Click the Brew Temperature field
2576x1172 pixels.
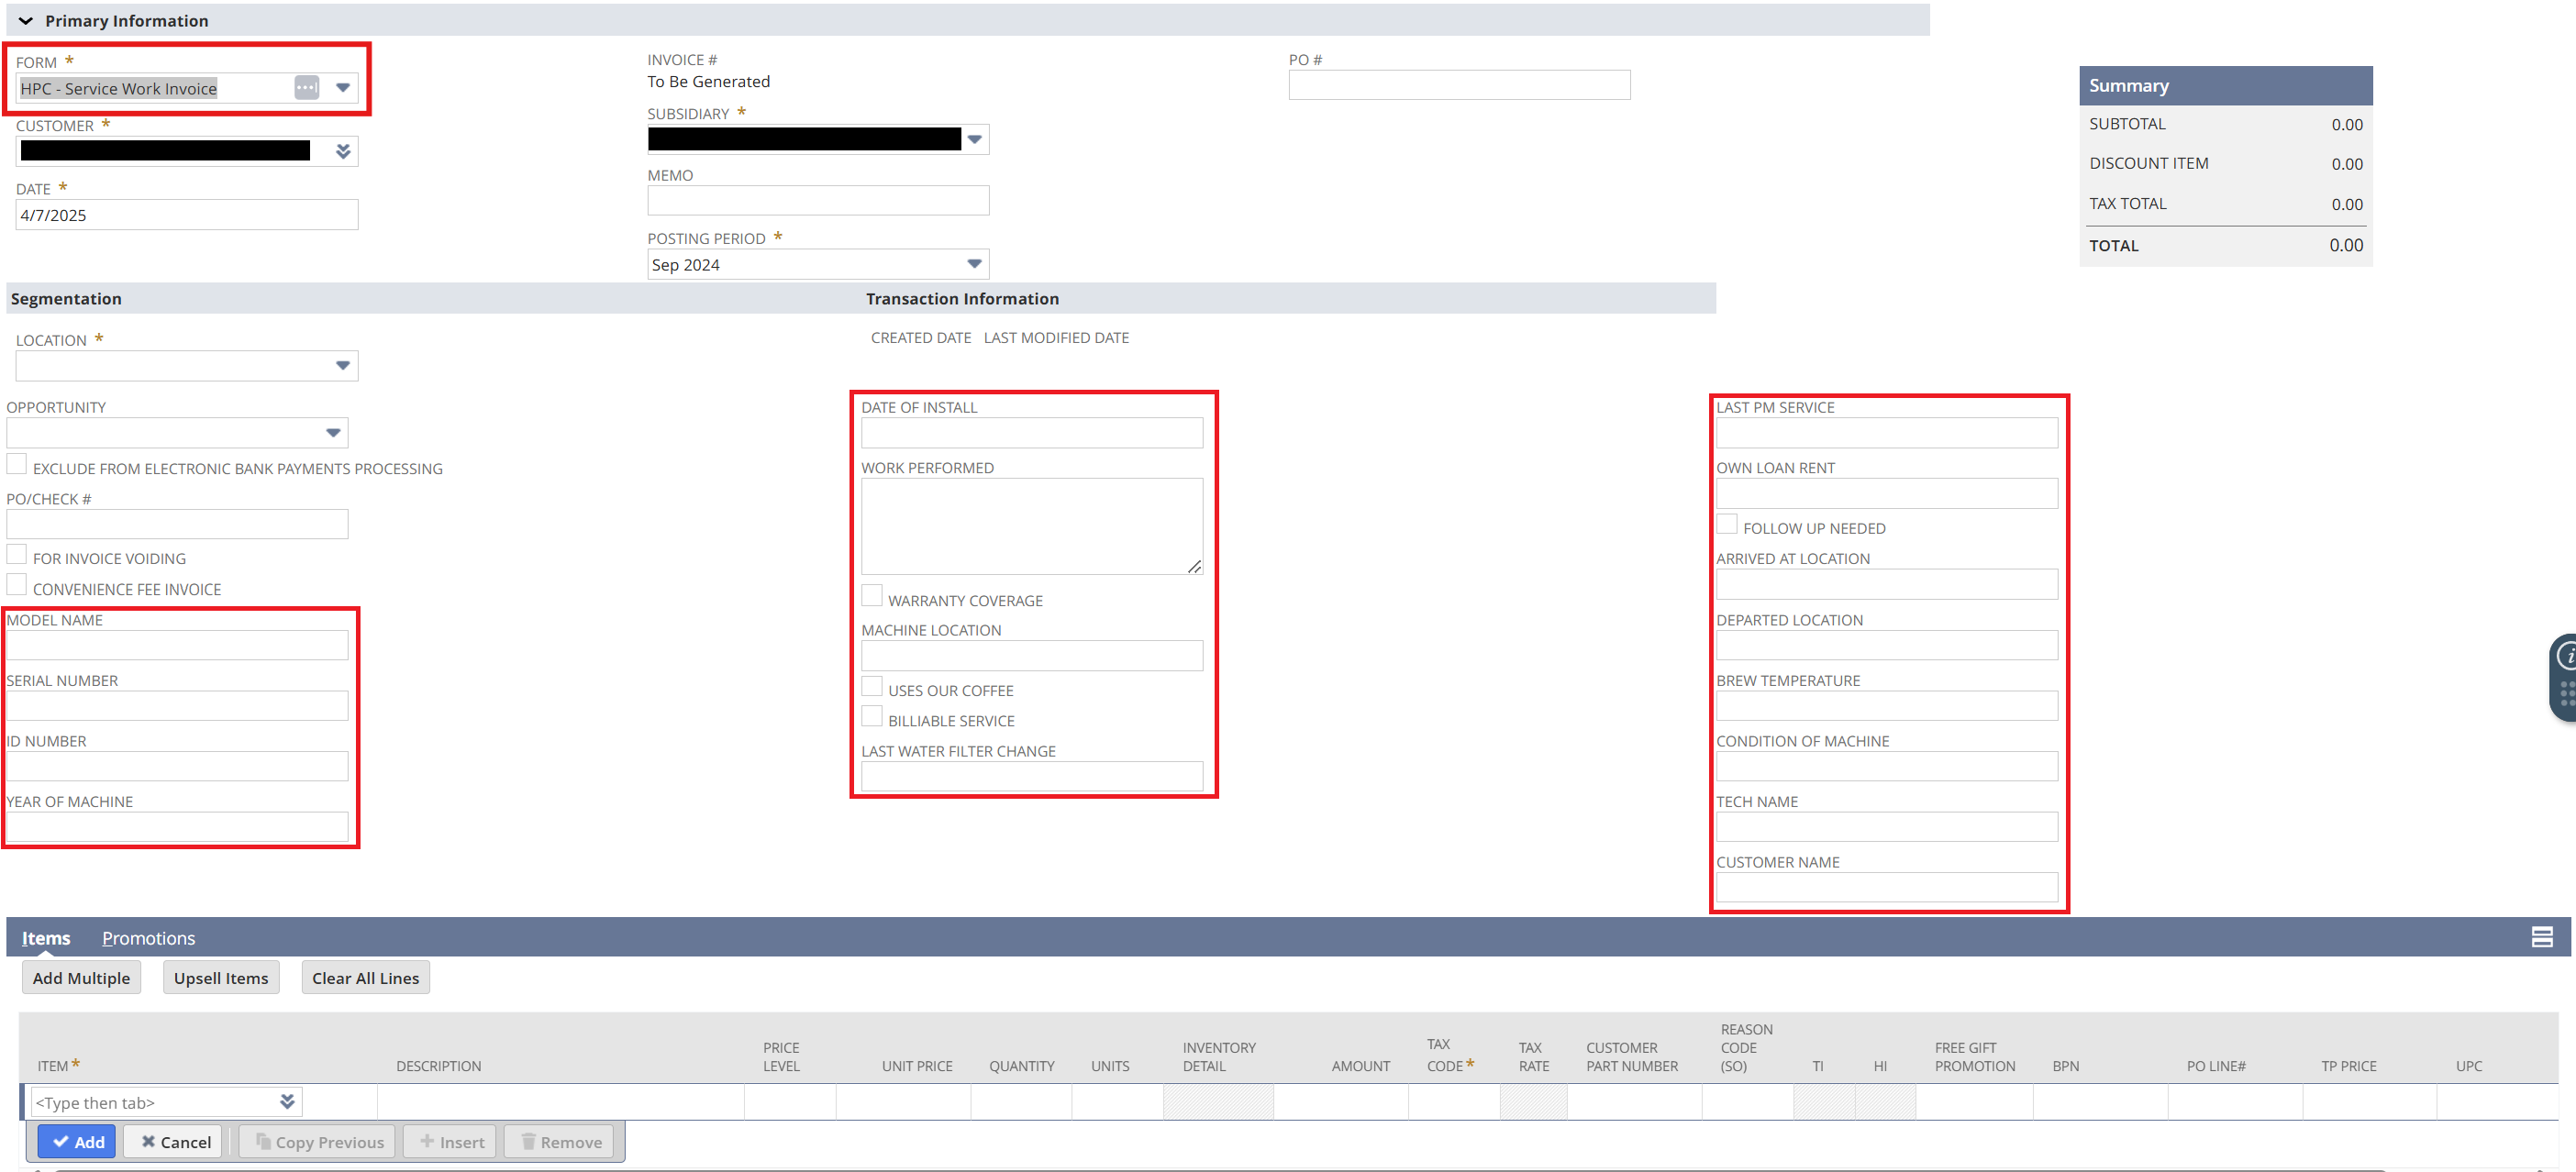(1887, 706)
